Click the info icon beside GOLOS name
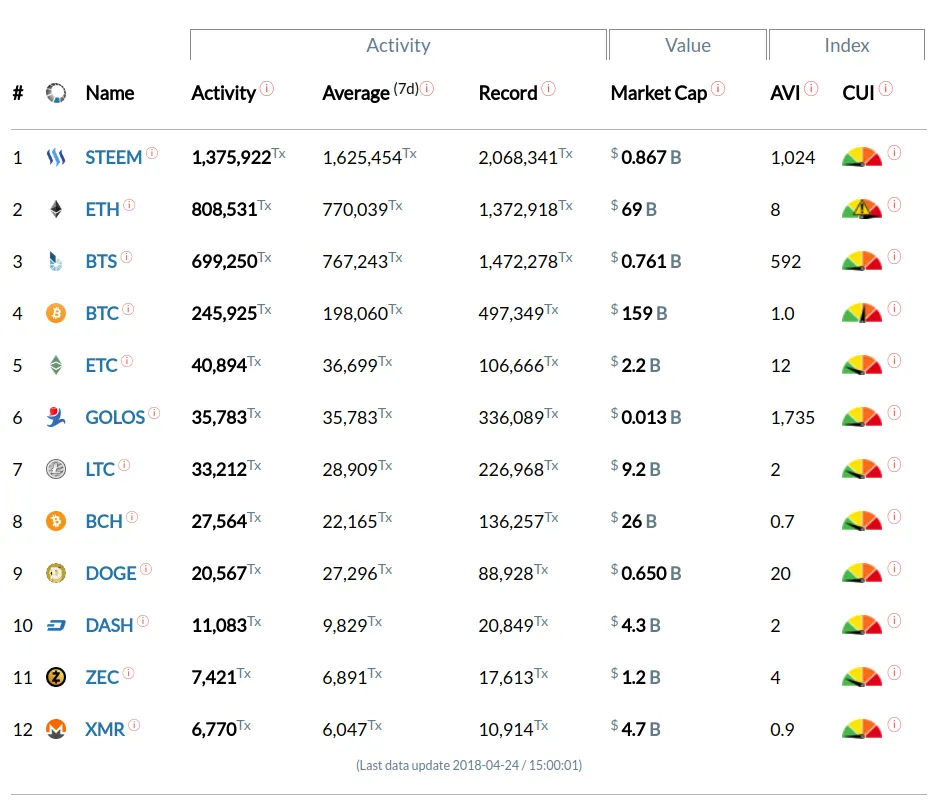Viewport: 943px width, 809px height. coord(155,413)
